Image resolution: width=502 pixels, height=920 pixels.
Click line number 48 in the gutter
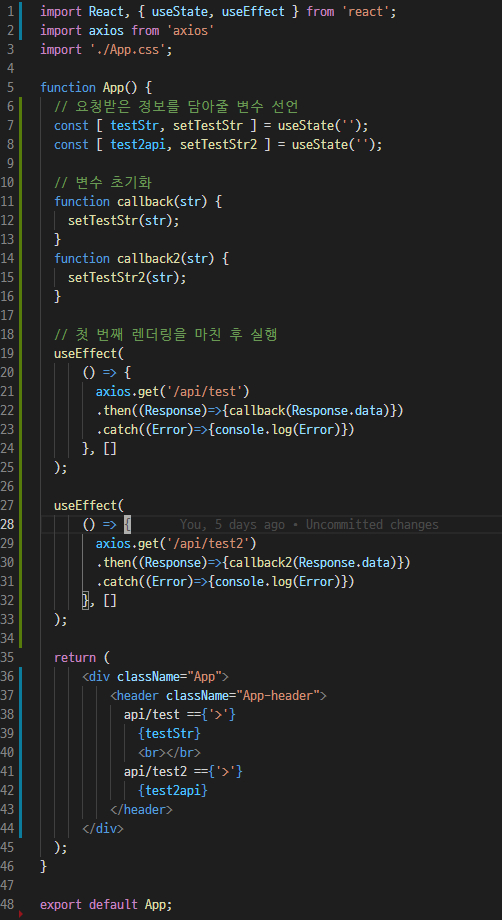(7, 905)
